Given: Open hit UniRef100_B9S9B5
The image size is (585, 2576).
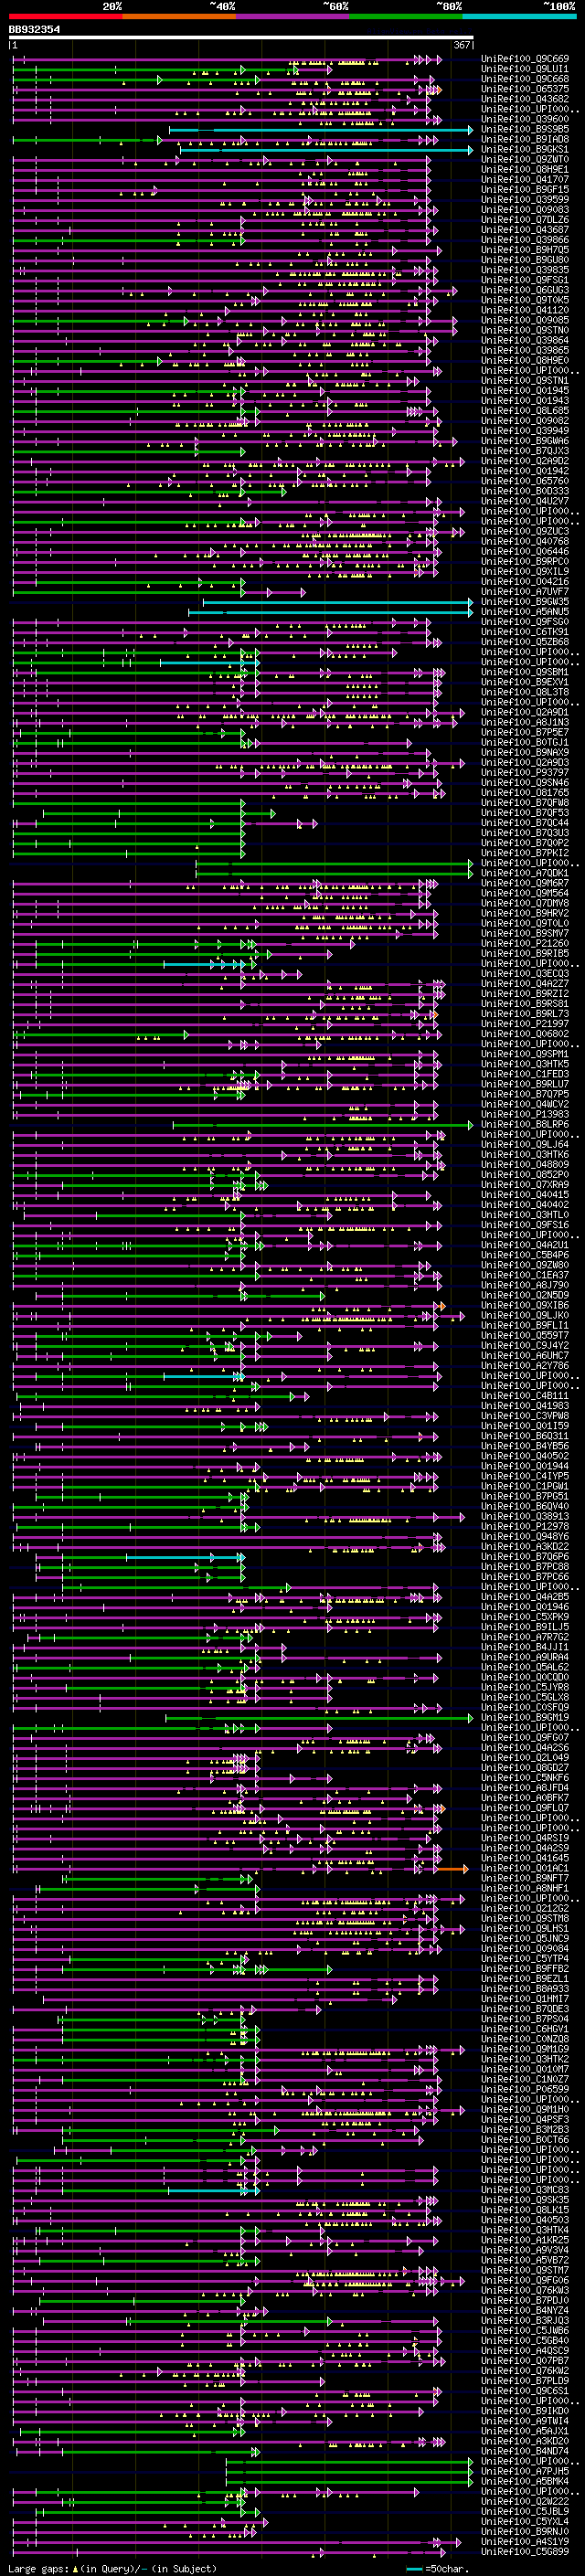Looking at the screenshot, I should 525,129.
